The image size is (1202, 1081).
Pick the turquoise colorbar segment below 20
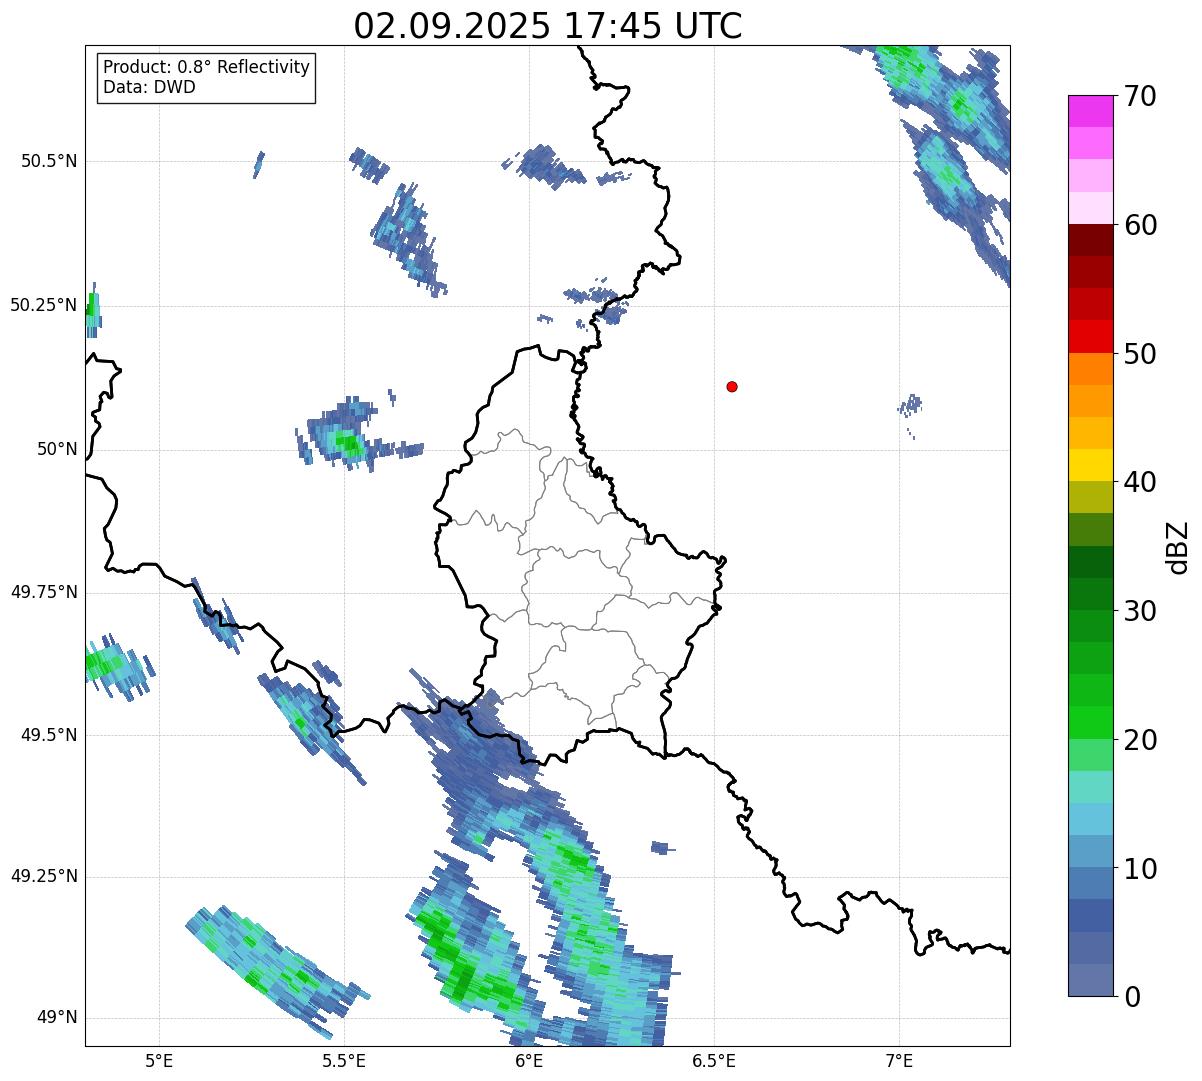click(1090, 786)
